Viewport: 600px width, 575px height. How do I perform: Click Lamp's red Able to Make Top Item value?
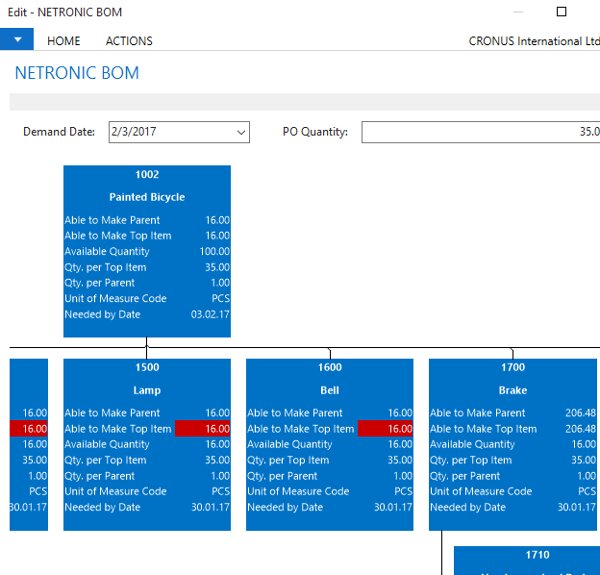203,429
